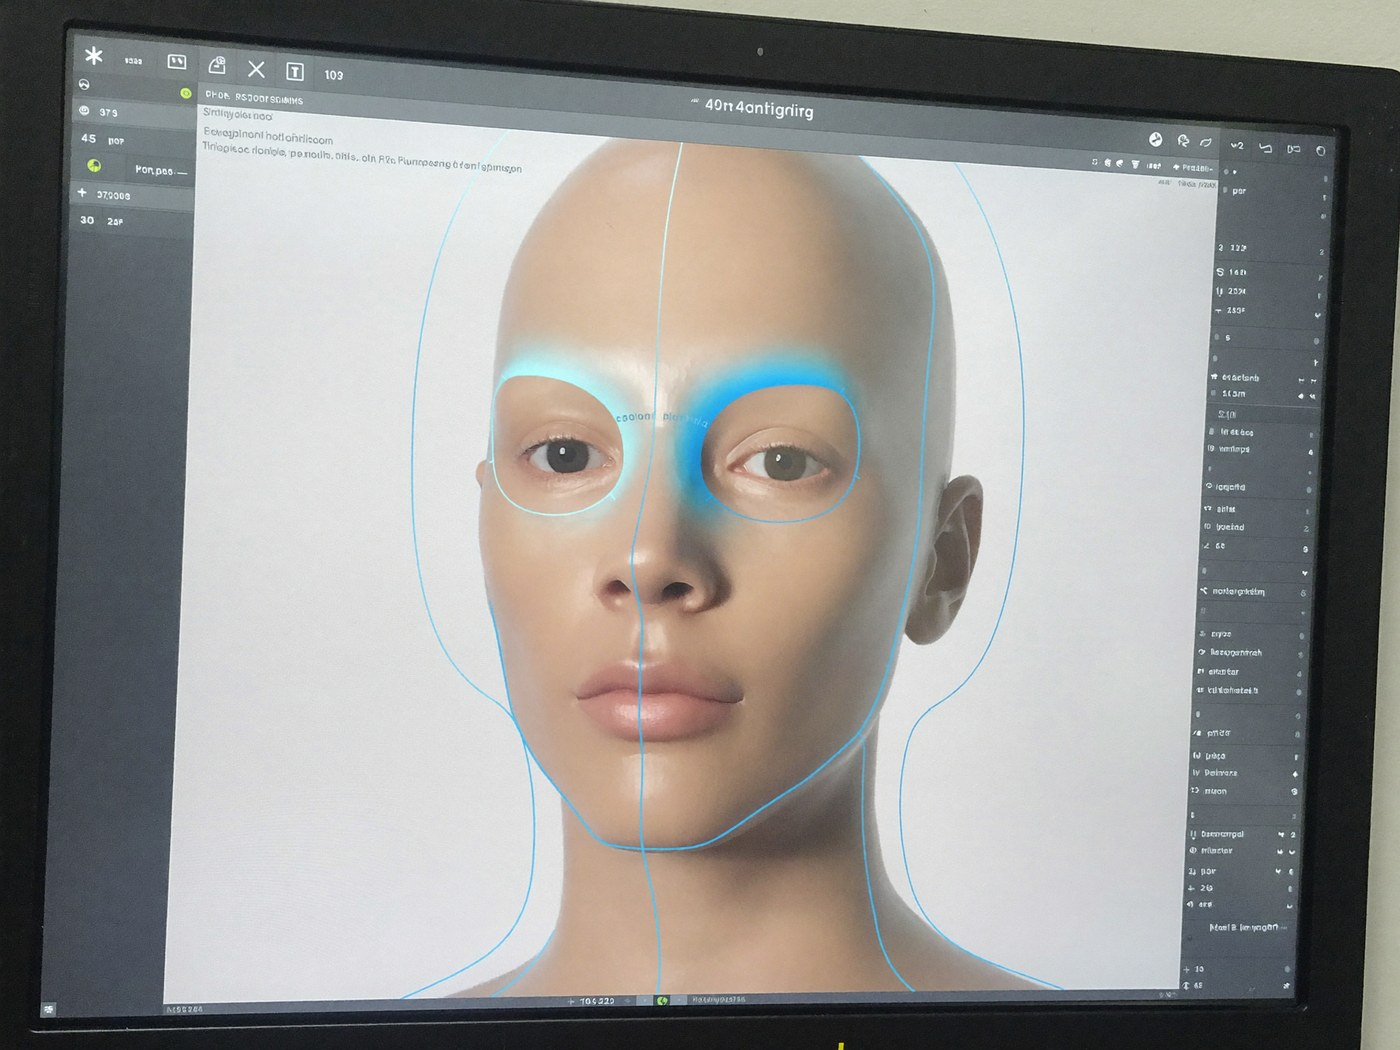Screen dimensions: 1400x1050
Task: Click the funnel filter icon above canvas right
Action: 1135,164
